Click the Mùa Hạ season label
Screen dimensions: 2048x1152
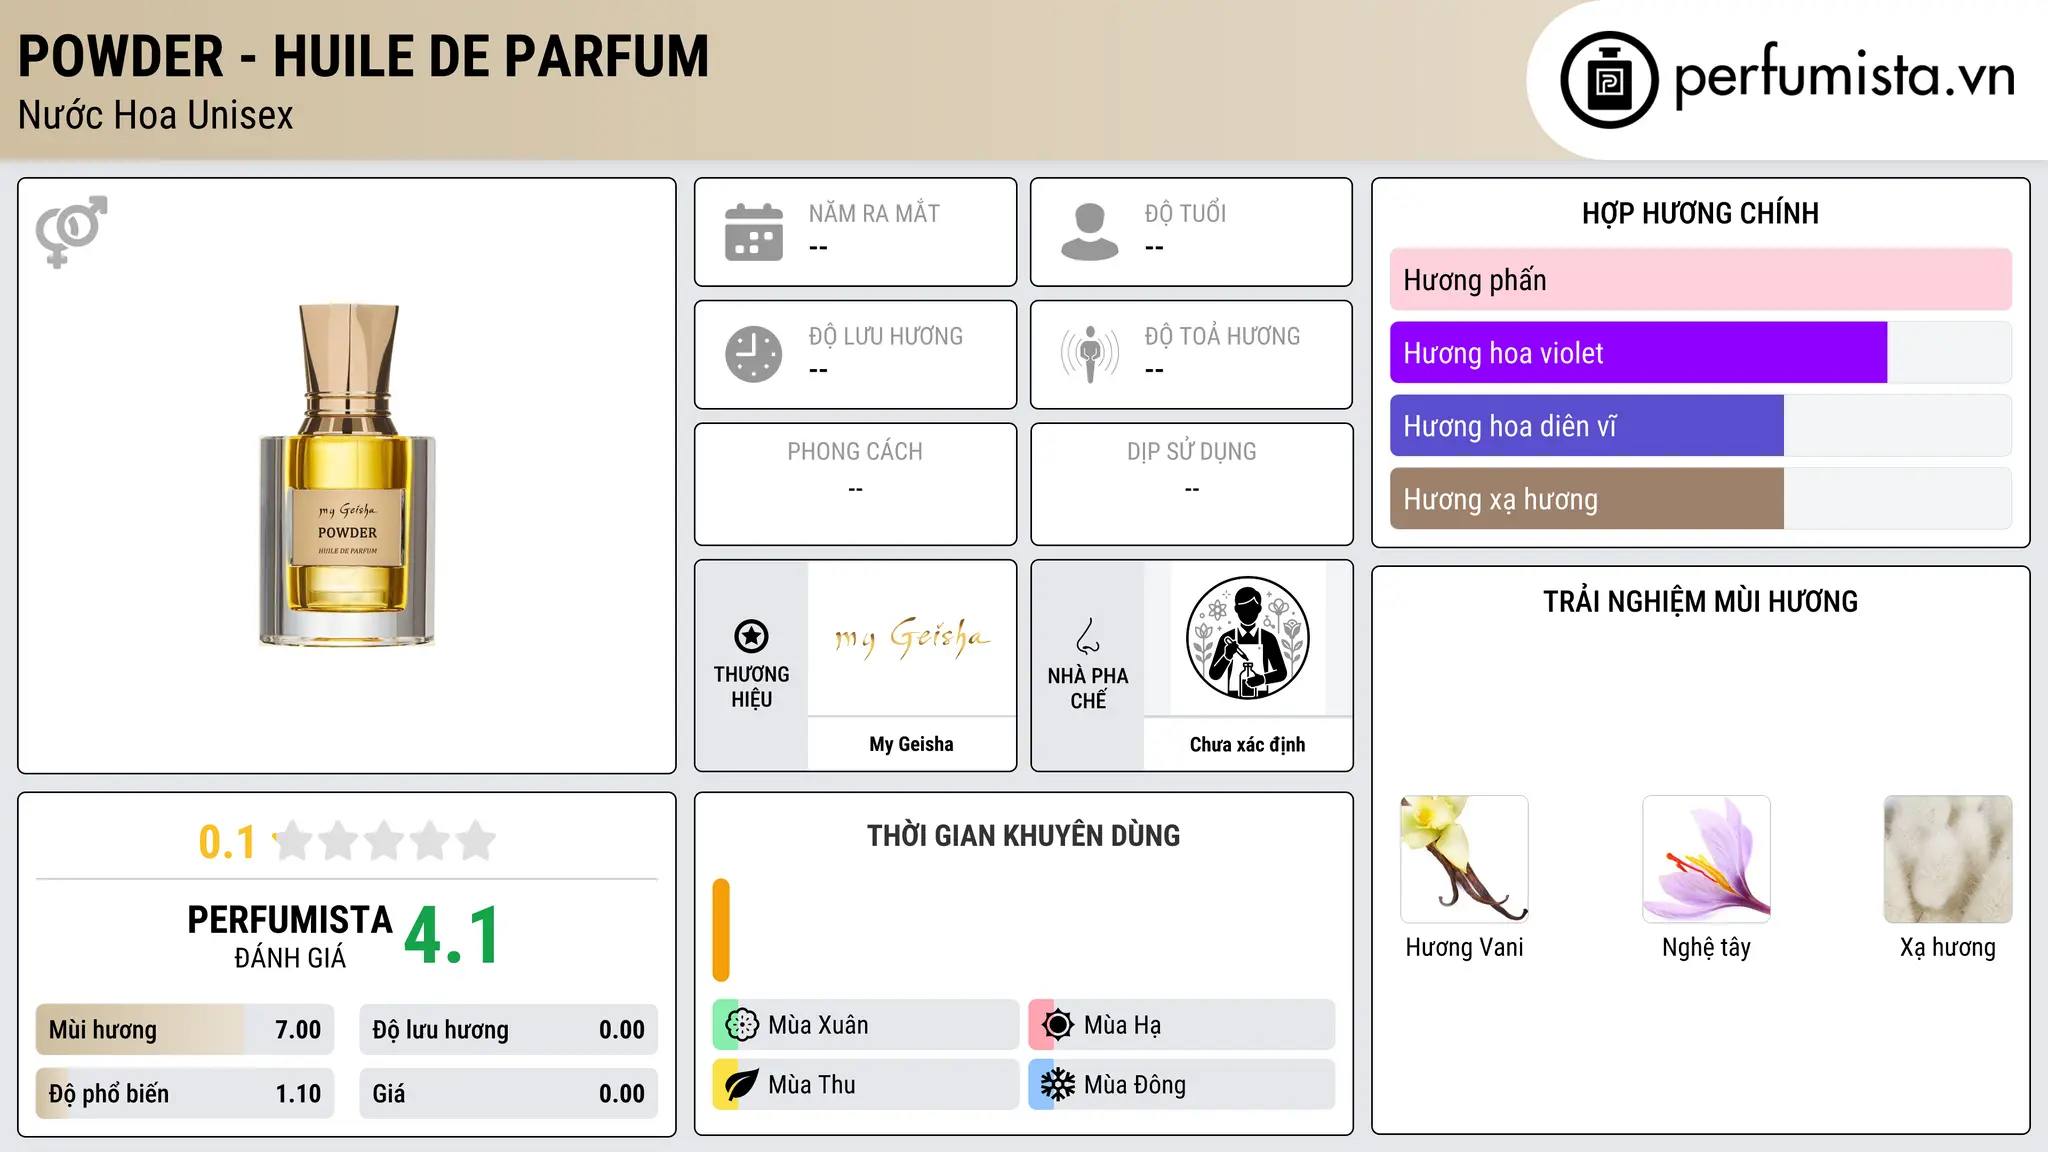point(1122,1025)
